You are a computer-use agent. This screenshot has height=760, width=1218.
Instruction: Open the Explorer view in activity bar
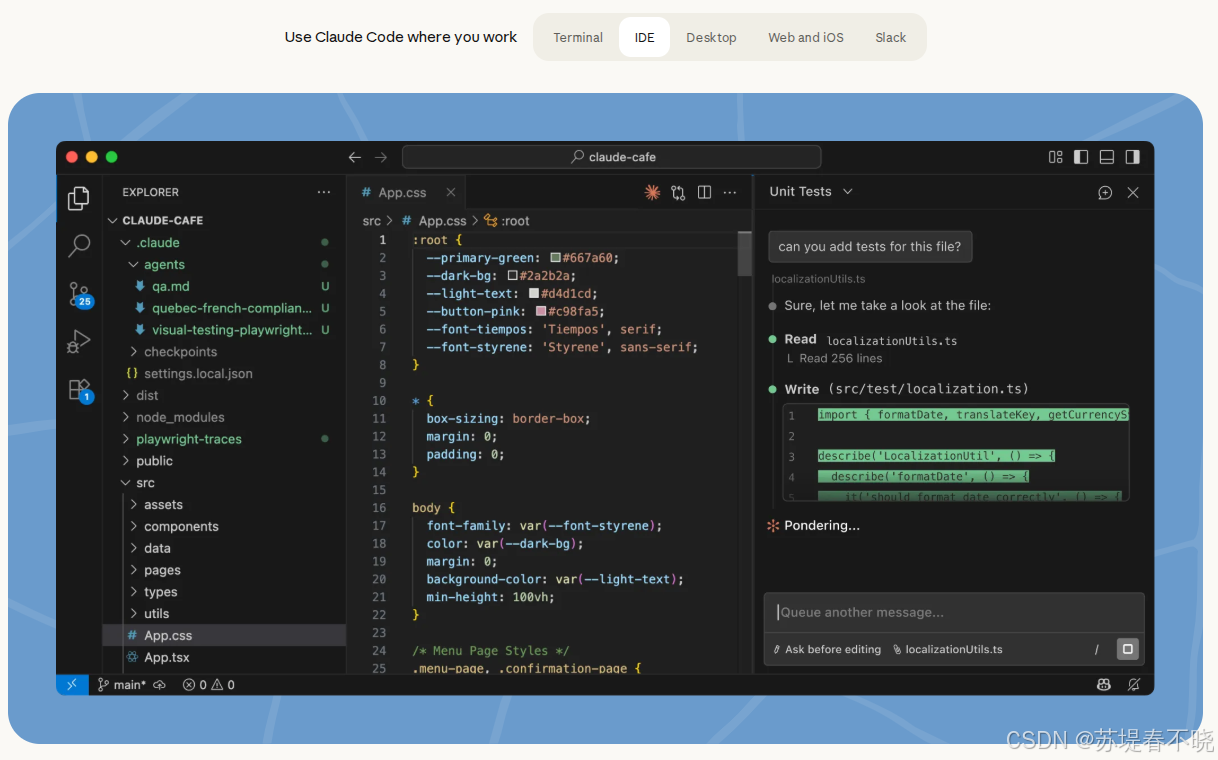(x=79, y=198)
